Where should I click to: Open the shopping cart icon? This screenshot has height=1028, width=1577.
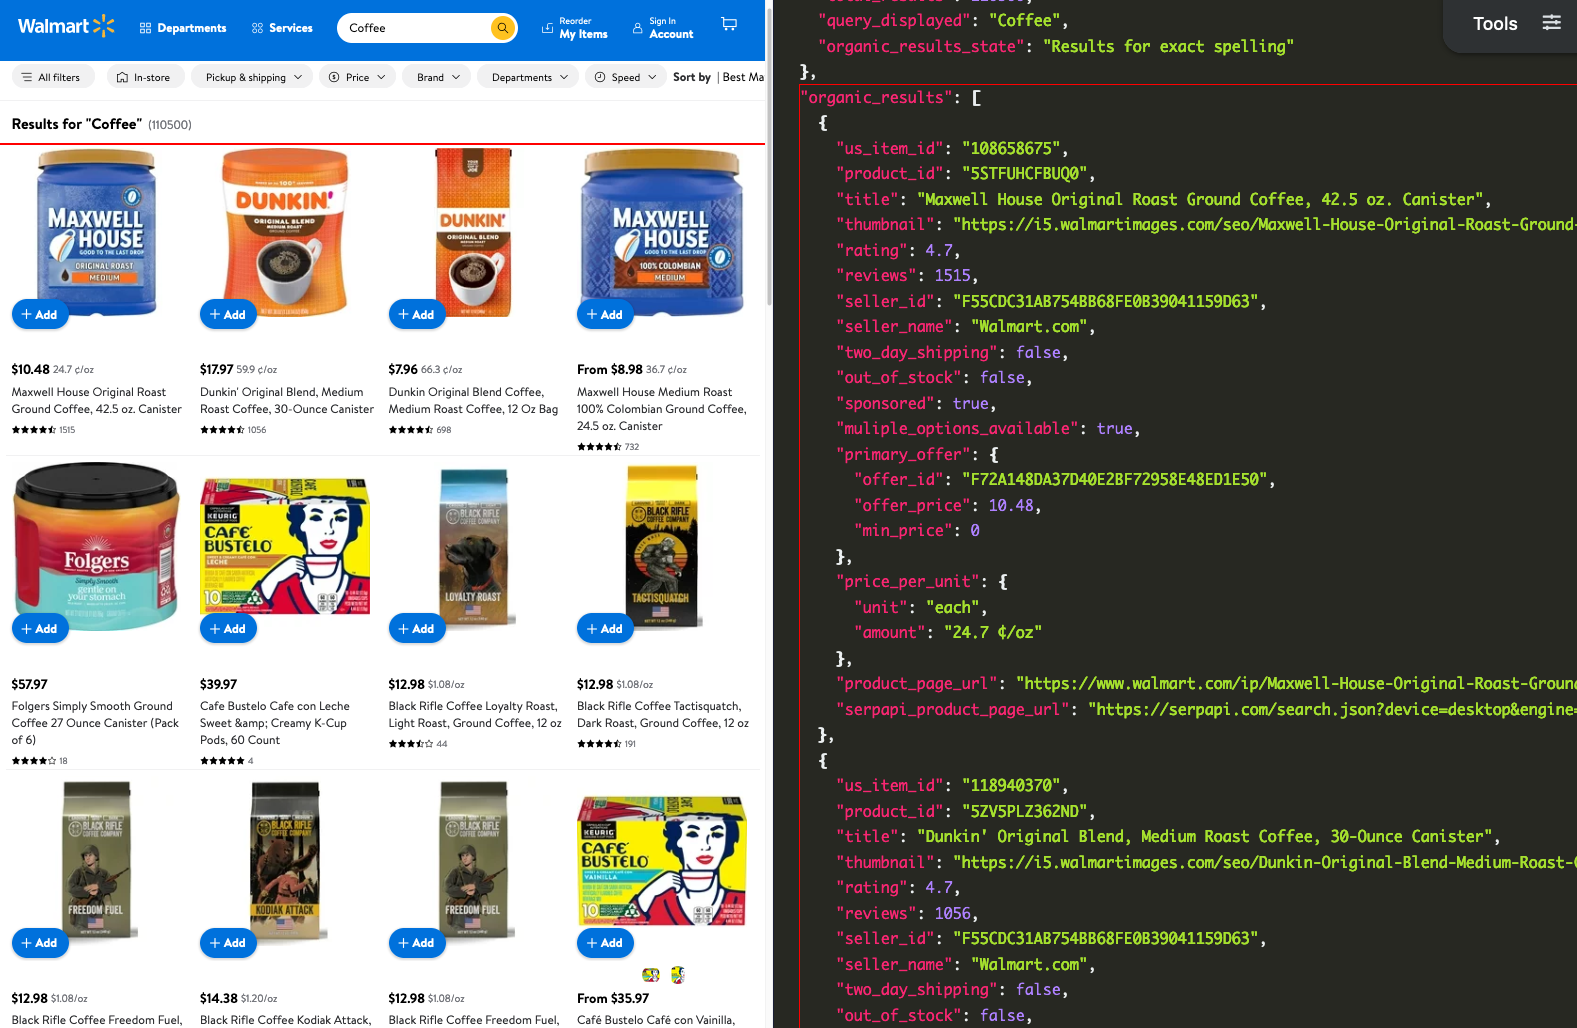pos(730,25)
